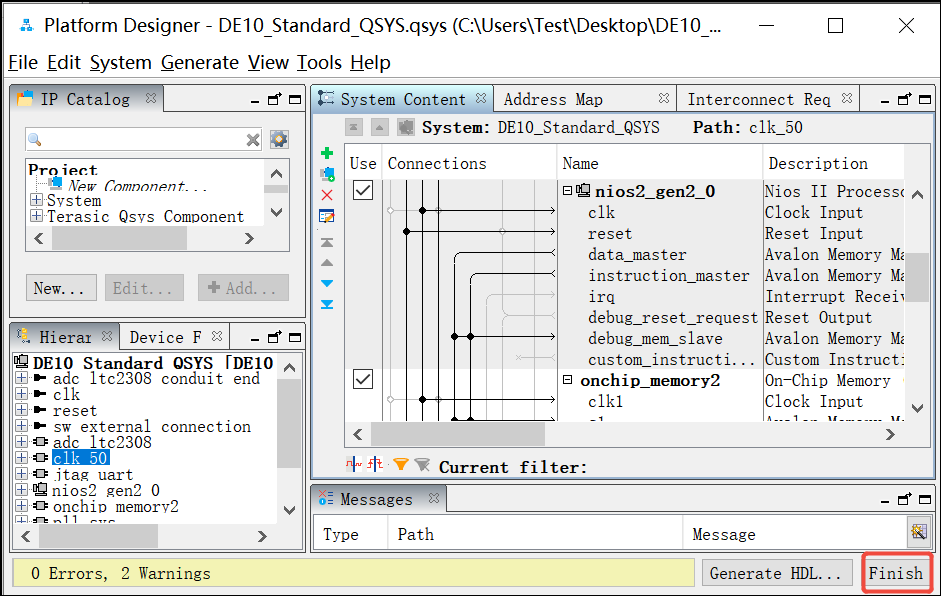Uncheck the Use box for onchip_memory2
This screenshot has width=941, height=596.
pos(363,379)
